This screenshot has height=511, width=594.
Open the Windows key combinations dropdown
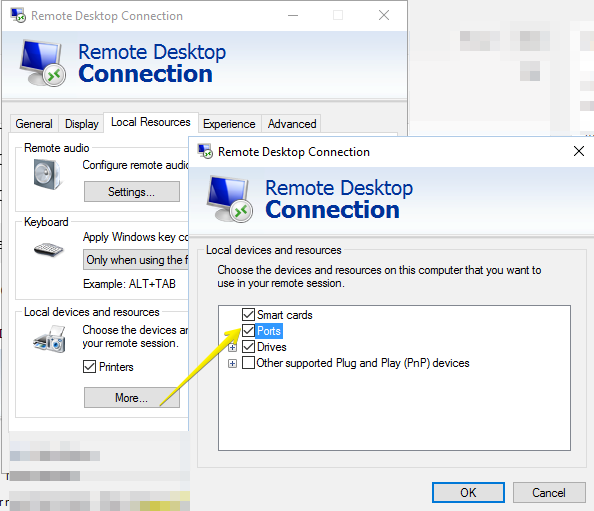click(x=136, y=259)
